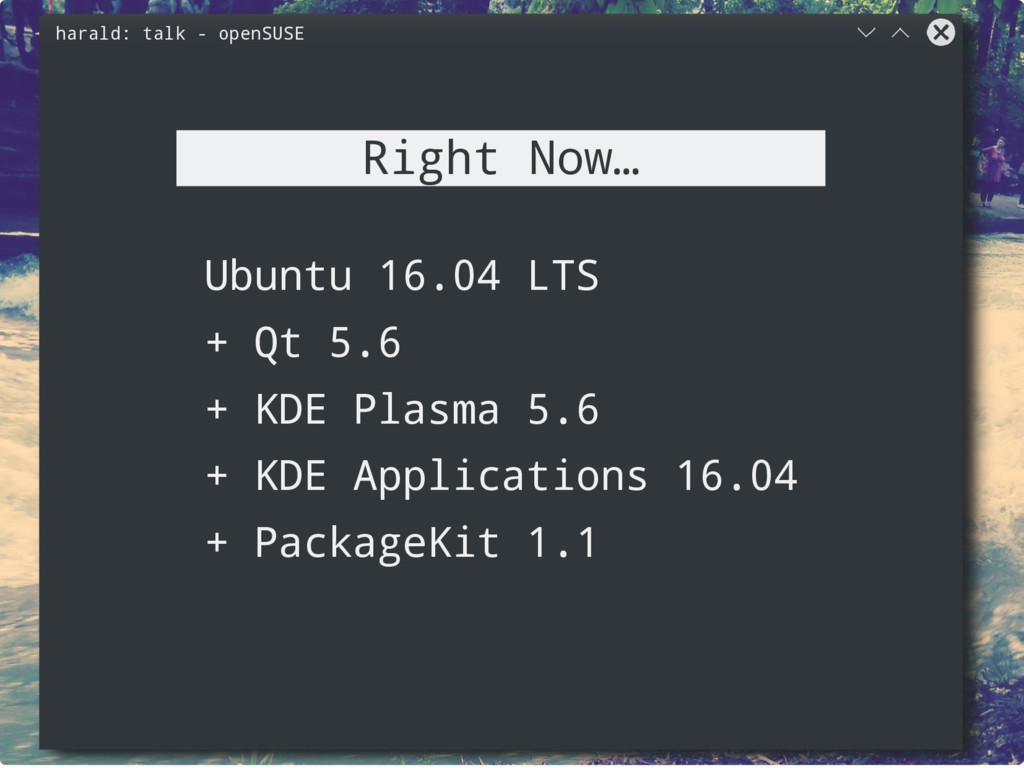Click the '+ KDE Plasma 5.6' line
Screen dimensions: 1024x768
click(x=402, y=409)
